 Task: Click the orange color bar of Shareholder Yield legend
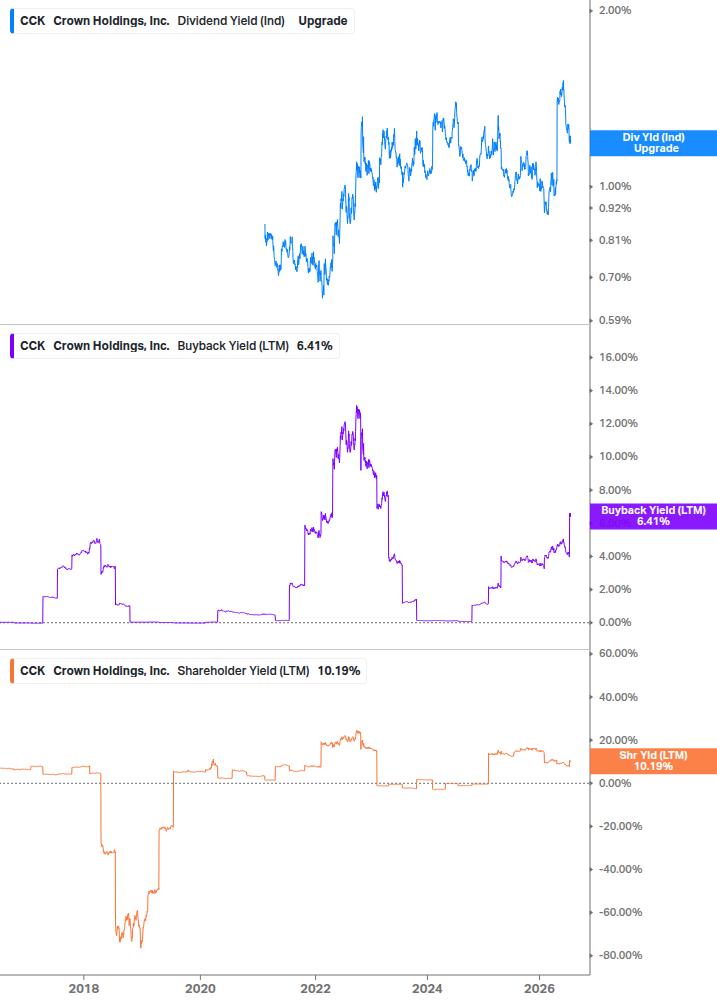pos(12,670)
